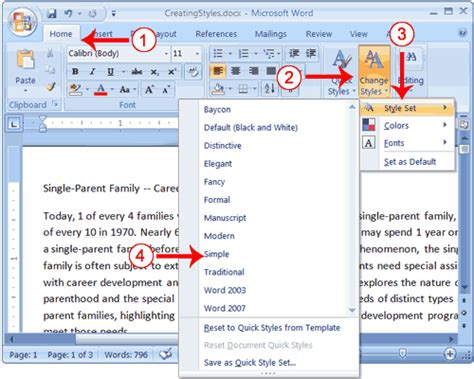Select the Word 2003 style set
474x379 pixels.
click(x=225, y=290)
